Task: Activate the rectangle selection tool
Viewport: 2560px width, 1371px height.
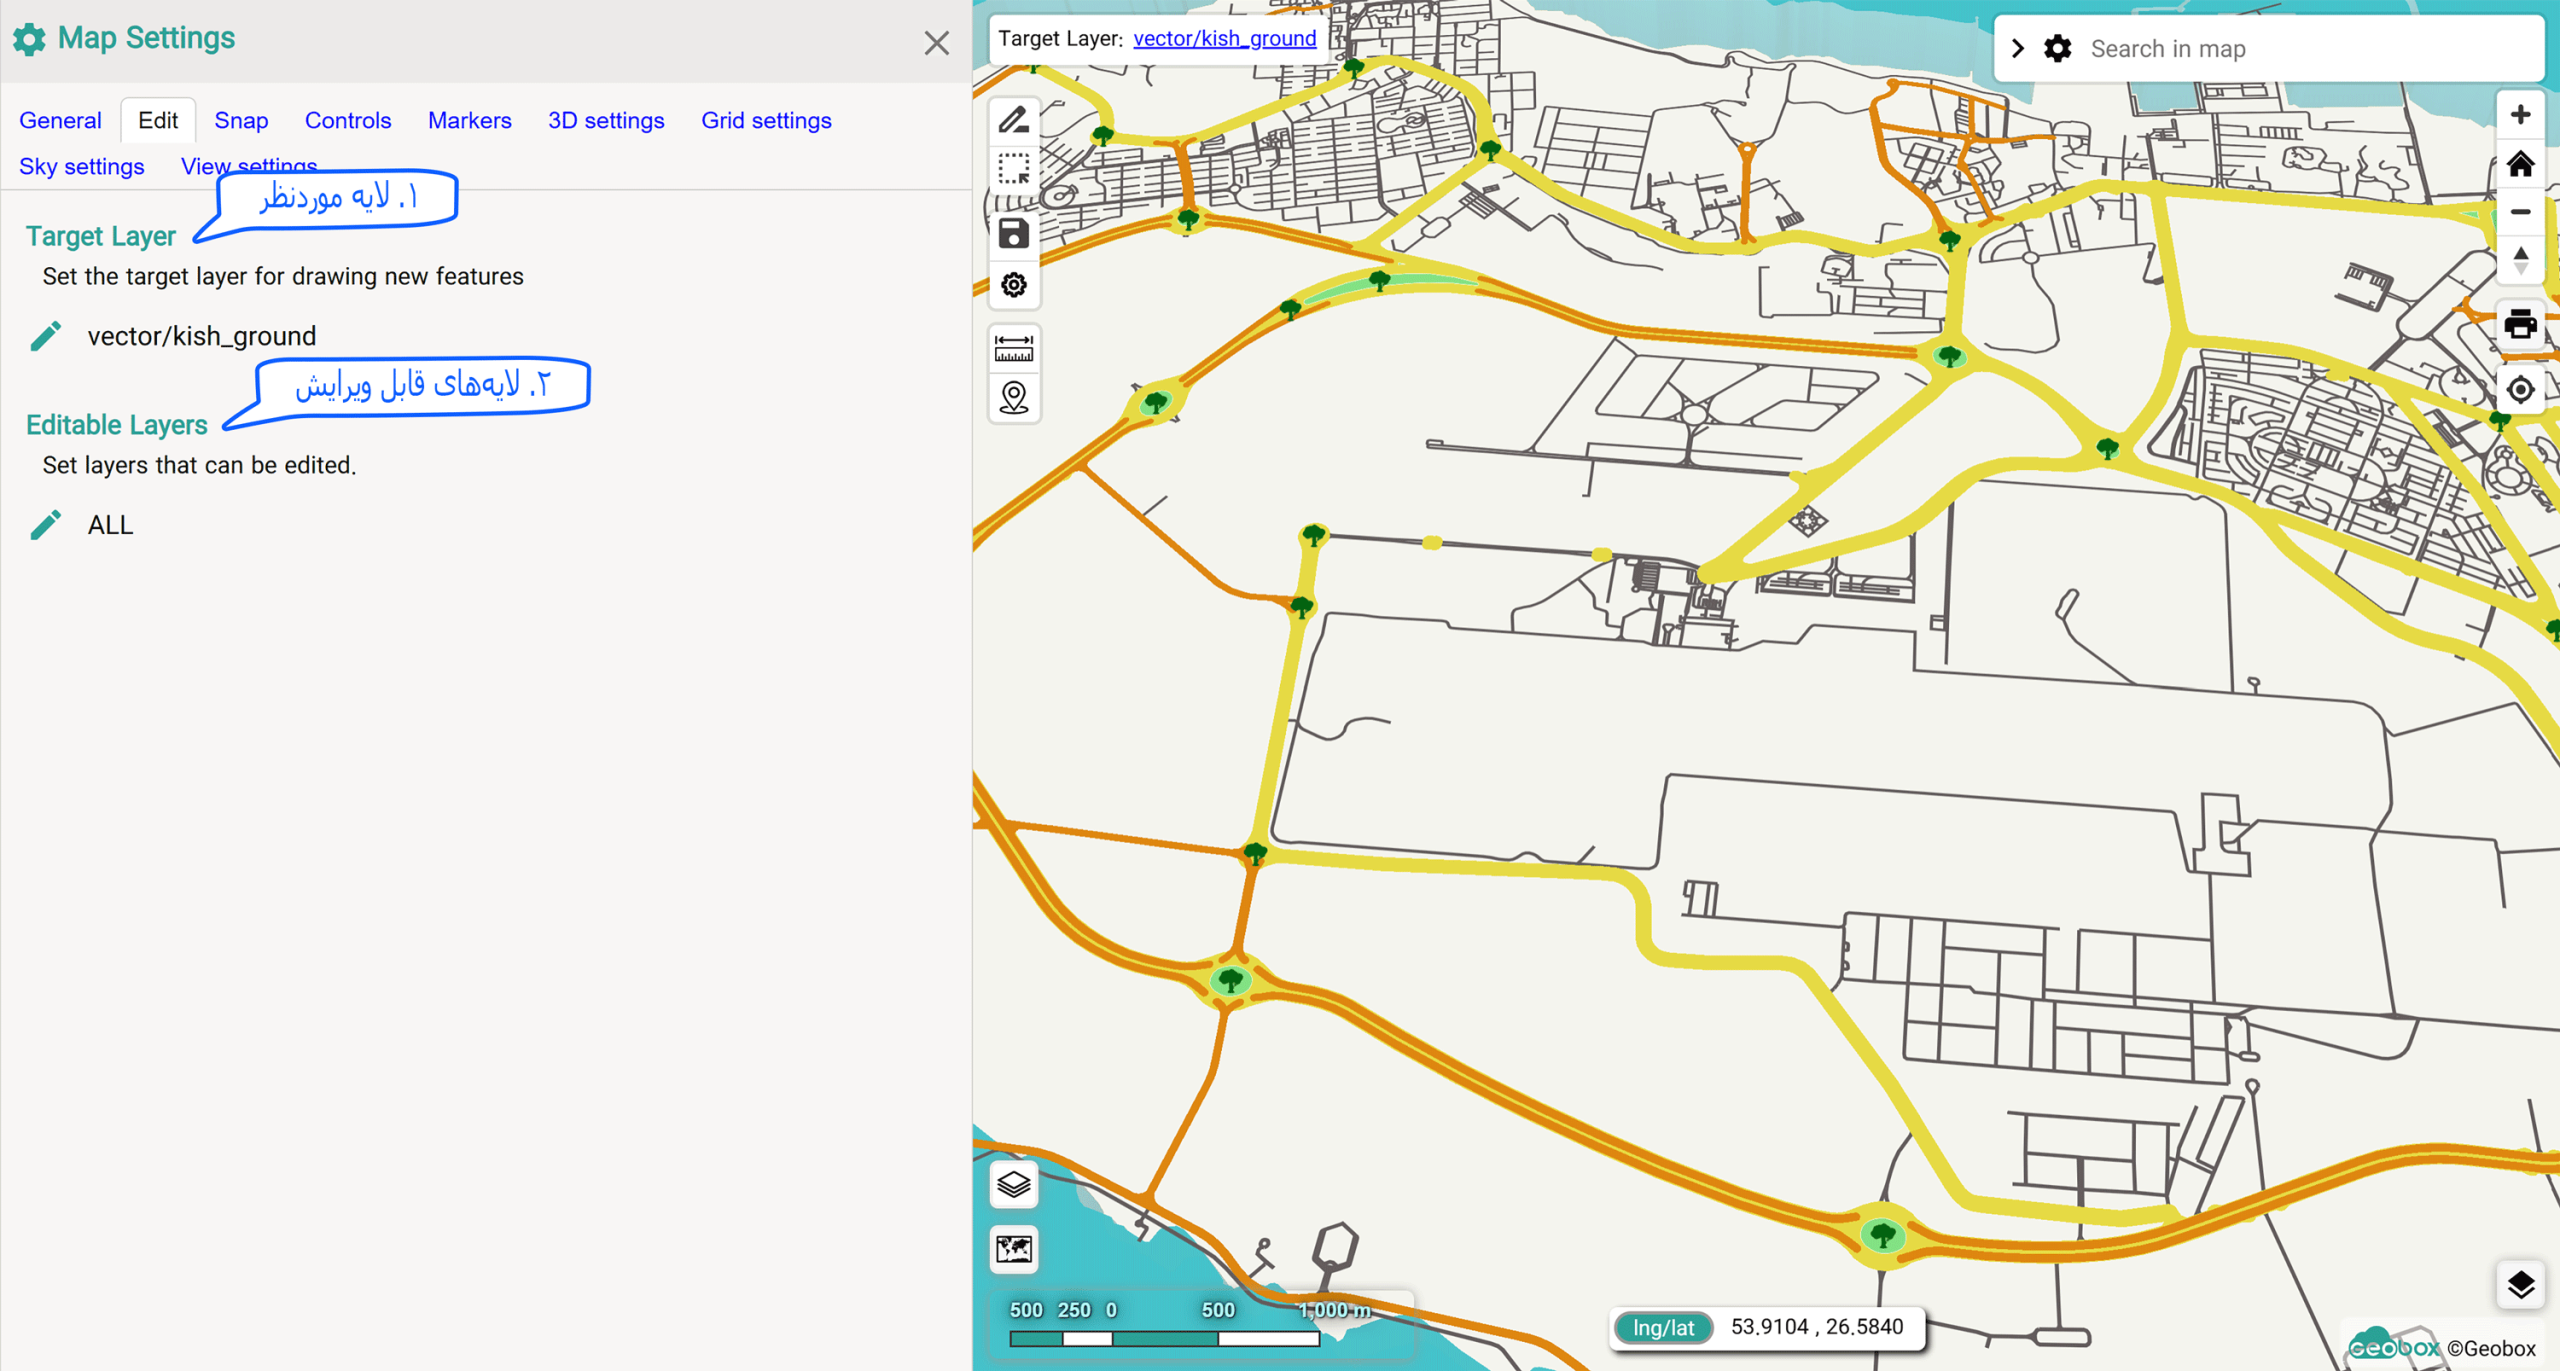Action: [x=1013, y=169]
